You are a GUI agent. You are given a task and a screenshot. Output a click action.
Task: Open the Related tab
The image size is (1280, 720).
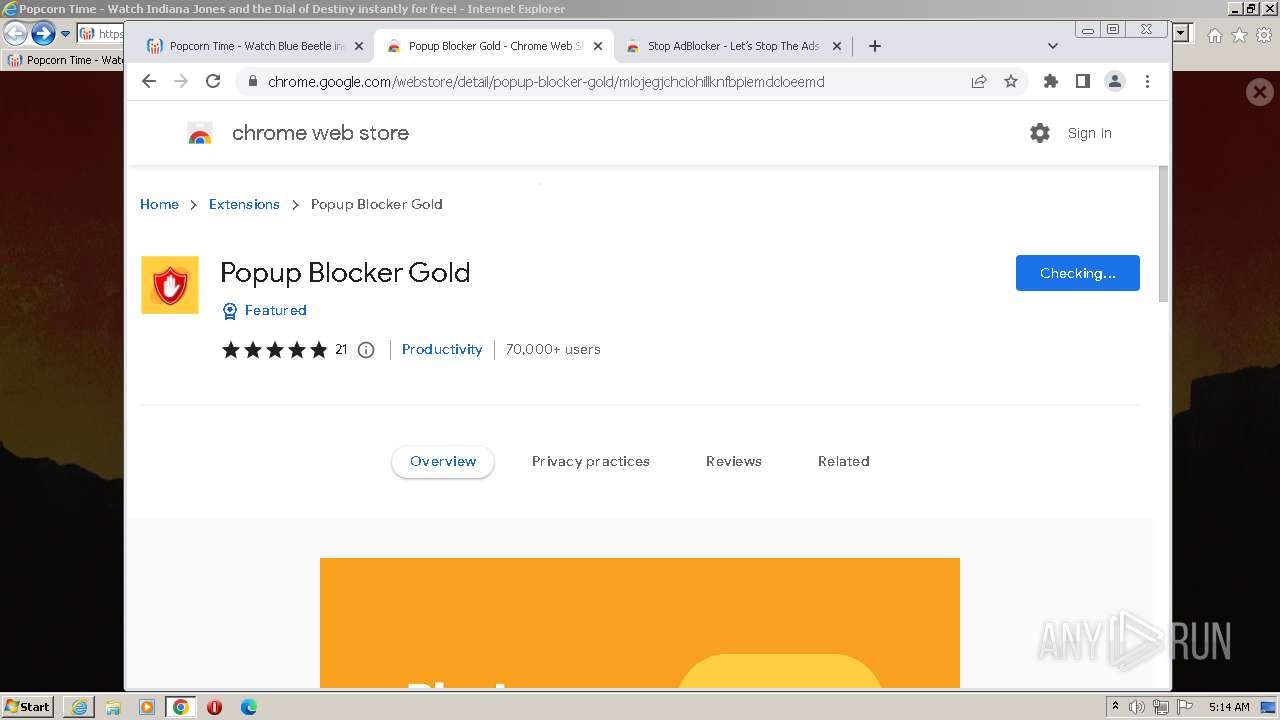pyautogui.click(x=844, y=461)
